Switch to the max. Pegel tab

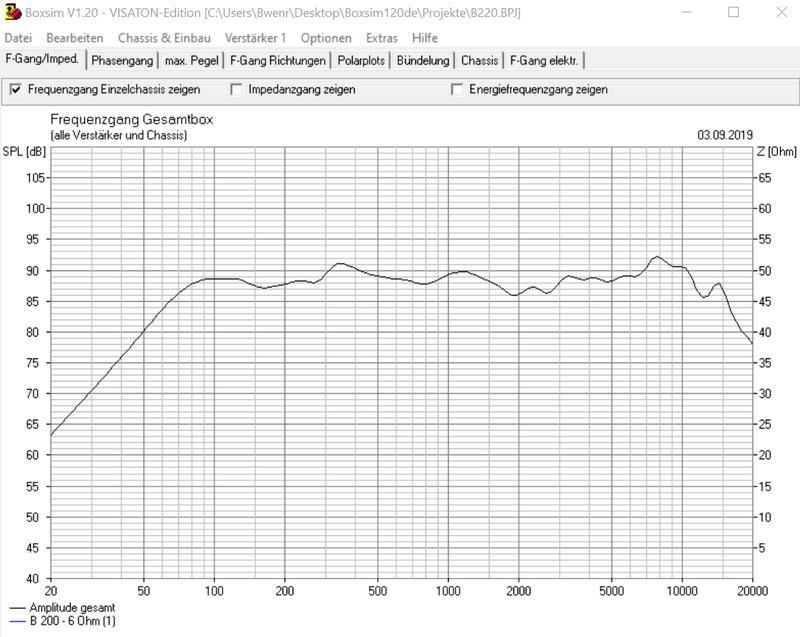pos(191,61)
